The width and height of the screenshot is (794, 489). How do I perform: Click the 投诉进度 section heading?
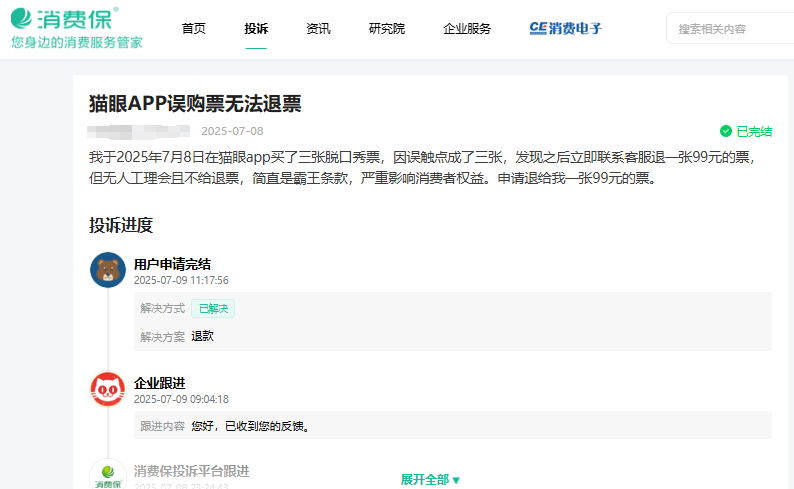(x=121, y=225)
